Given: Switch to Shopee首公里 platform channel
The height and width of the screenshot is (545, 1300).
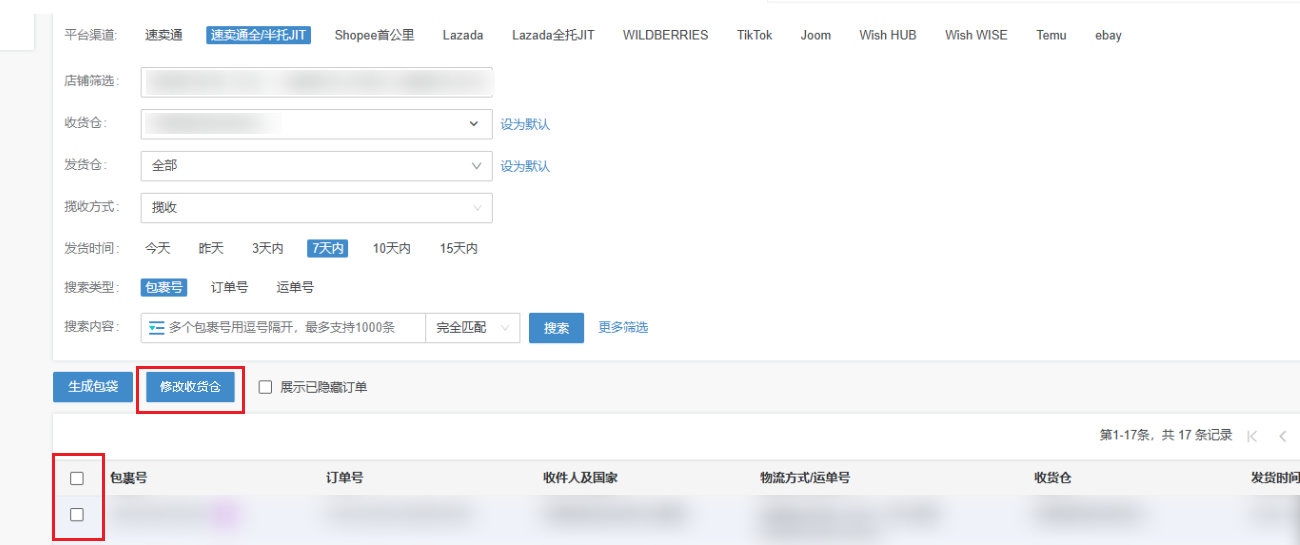Looking at the screenshot, I should (x=374, y=35).
